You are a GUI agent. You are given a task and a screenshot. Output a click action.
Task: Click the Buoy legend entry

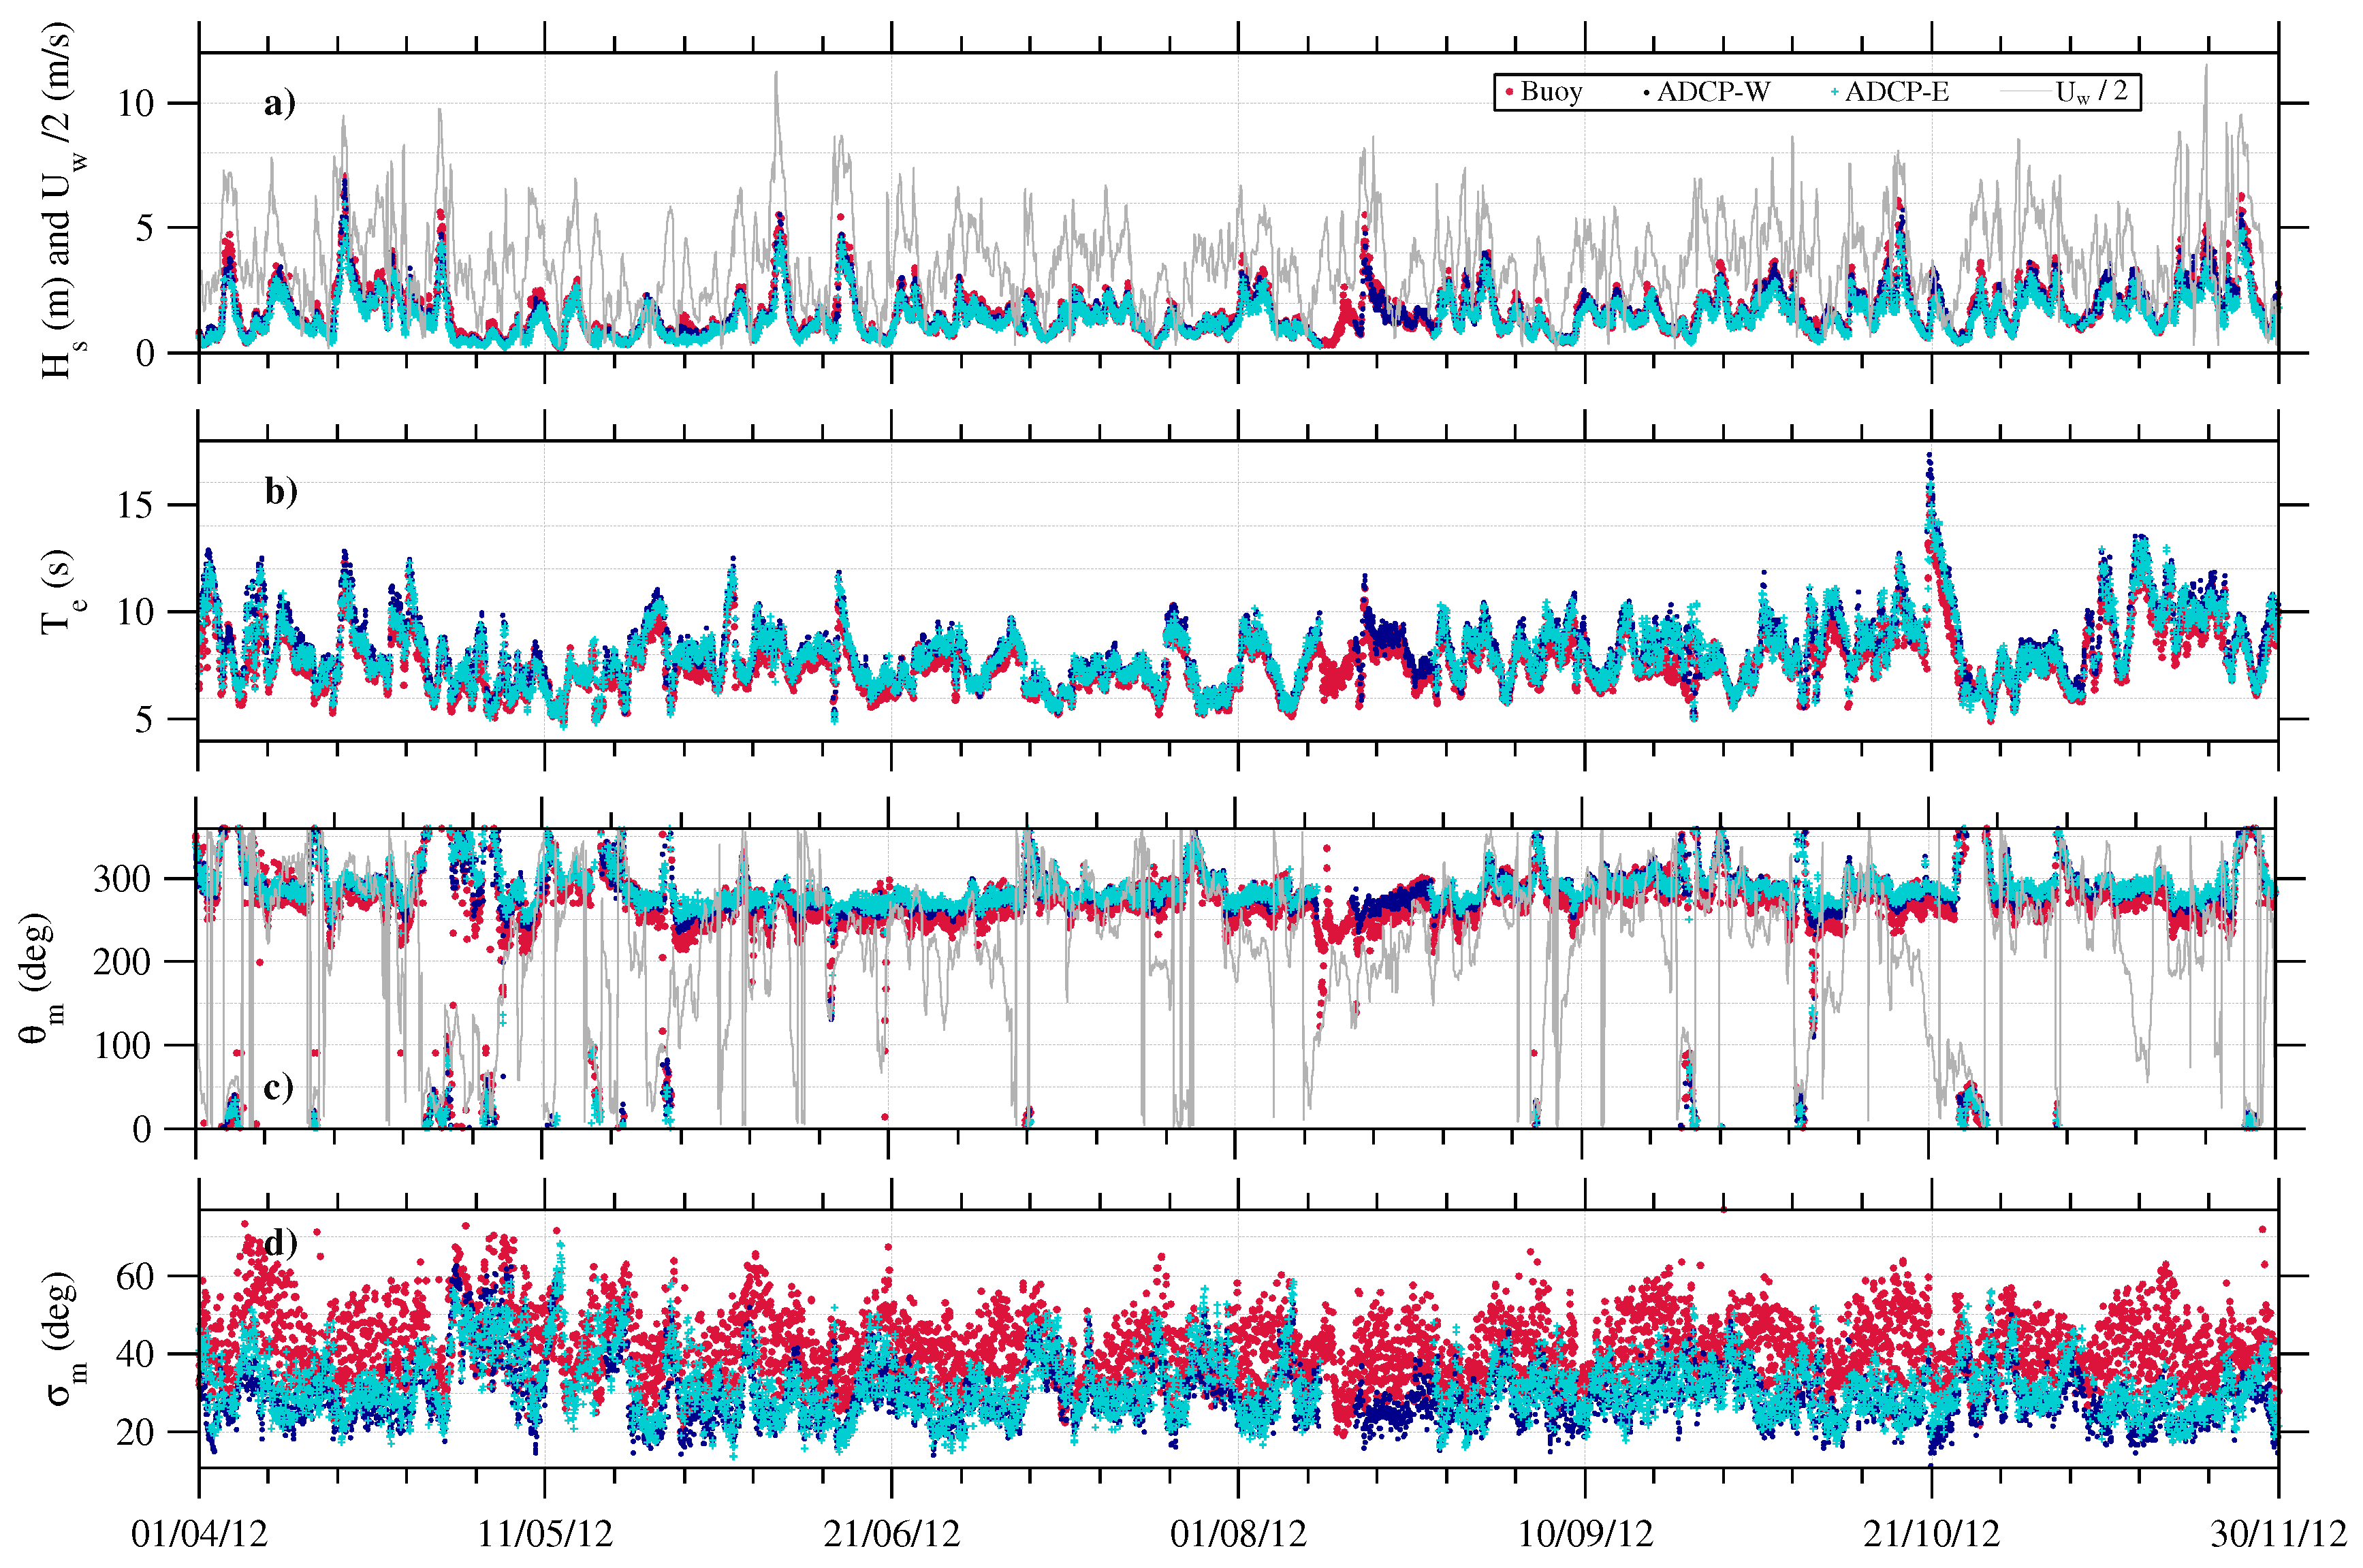click(1549, 92)
